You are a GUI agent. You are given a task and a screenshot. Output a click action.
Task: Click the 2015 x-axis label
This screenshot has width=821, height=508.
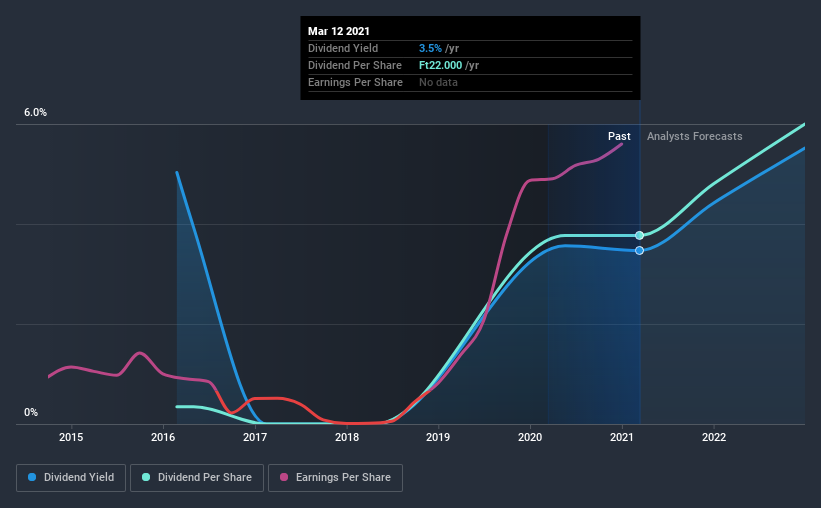pyautogui.click(x=71, y=437)
